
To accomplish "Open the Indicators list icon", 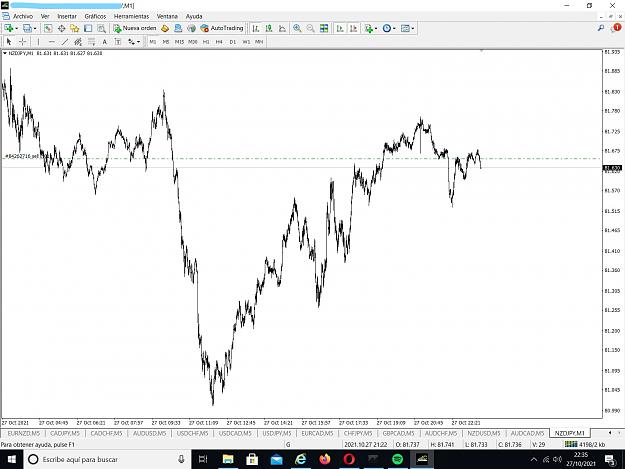I will [x=369, y=28].
